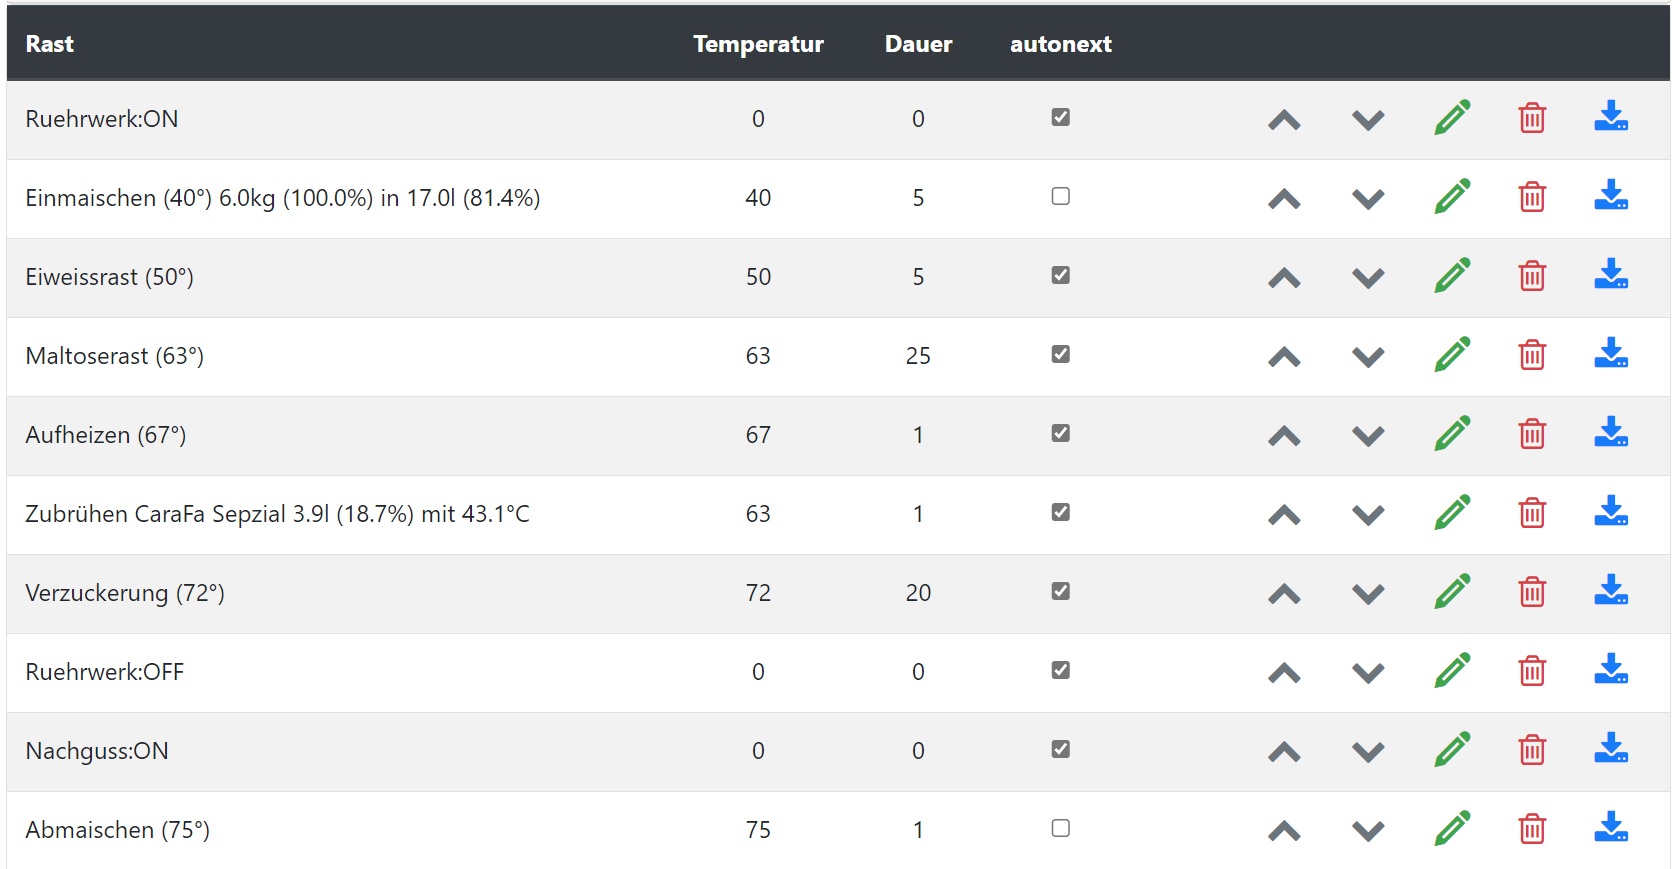Enable autonext for Einmaischen (40°) row
1677x869 pixels.
click(1061, 197)
